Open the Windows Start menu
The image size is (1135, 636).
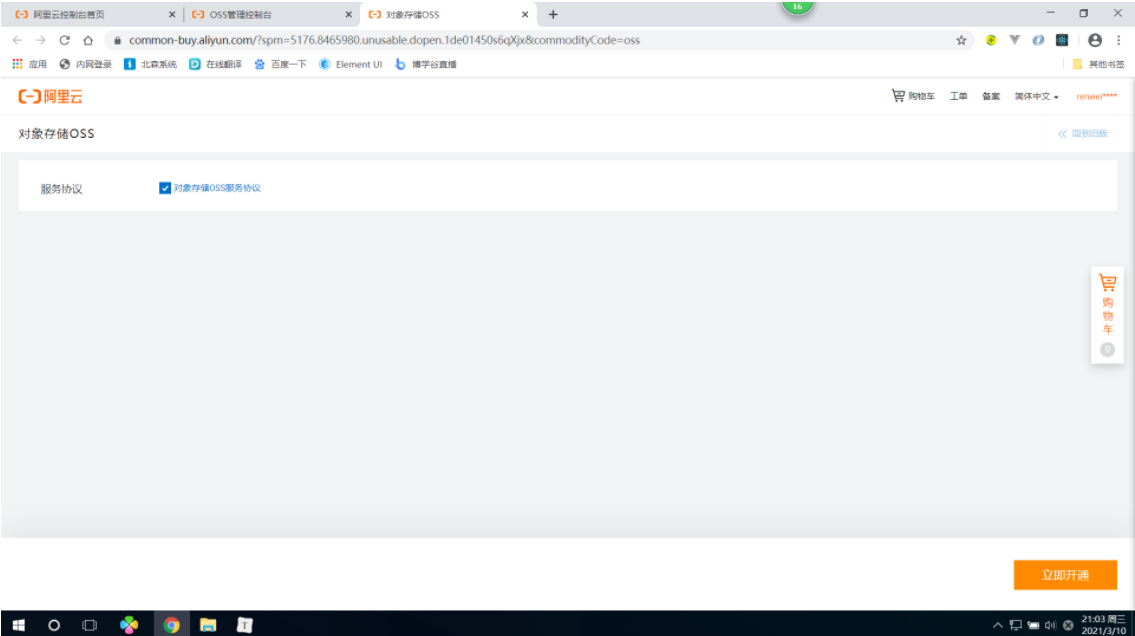(x=19, y=624)
